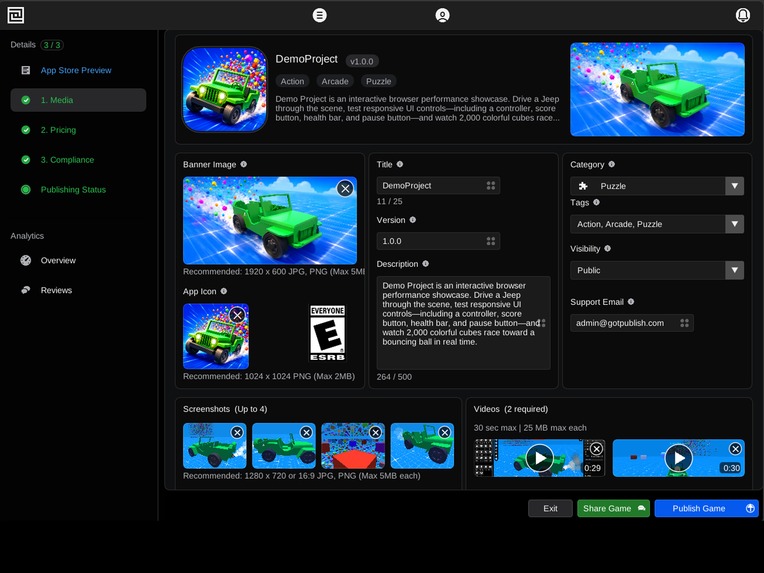Click the info icon next to Description
The height and width of the screenshot is (573, 764).
tap(425, 264)
